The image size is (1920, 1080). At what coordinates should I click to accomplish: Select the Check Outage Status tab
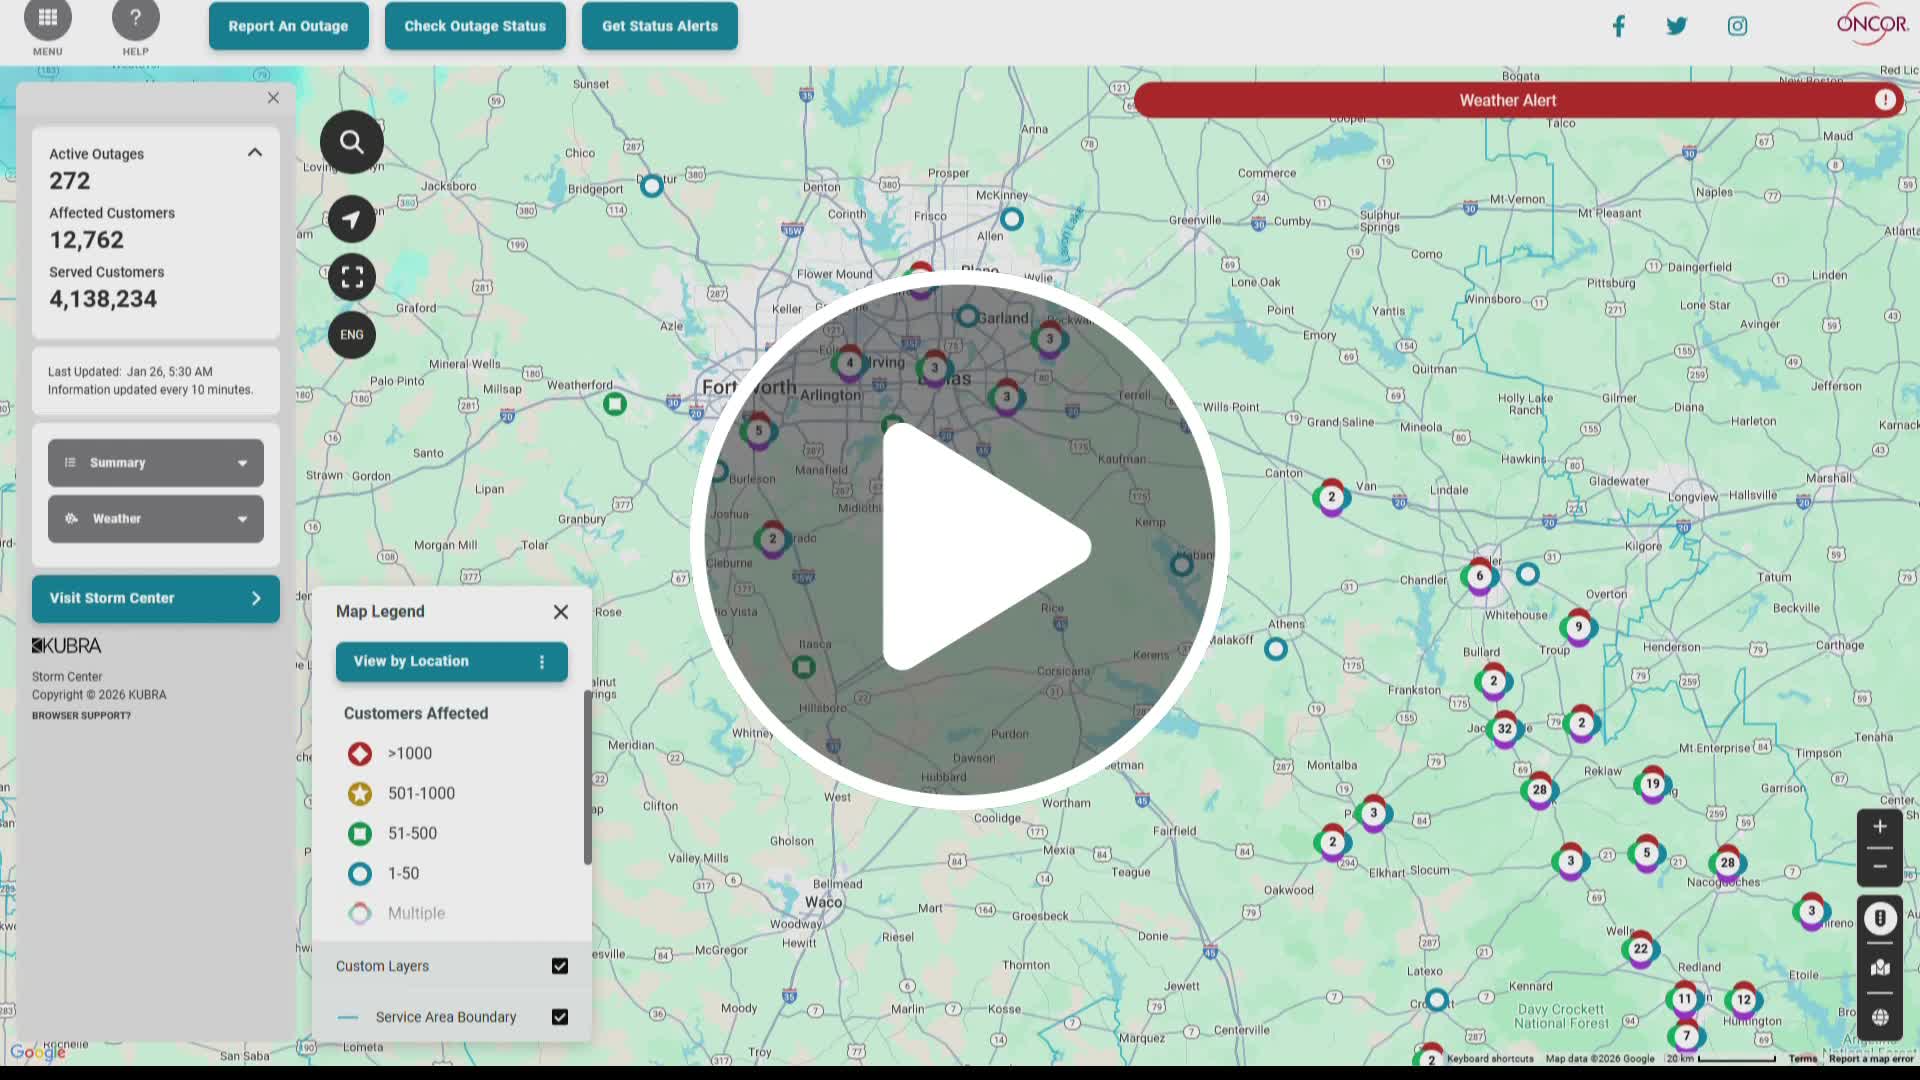pyautogui.click(x=475, y=25)
